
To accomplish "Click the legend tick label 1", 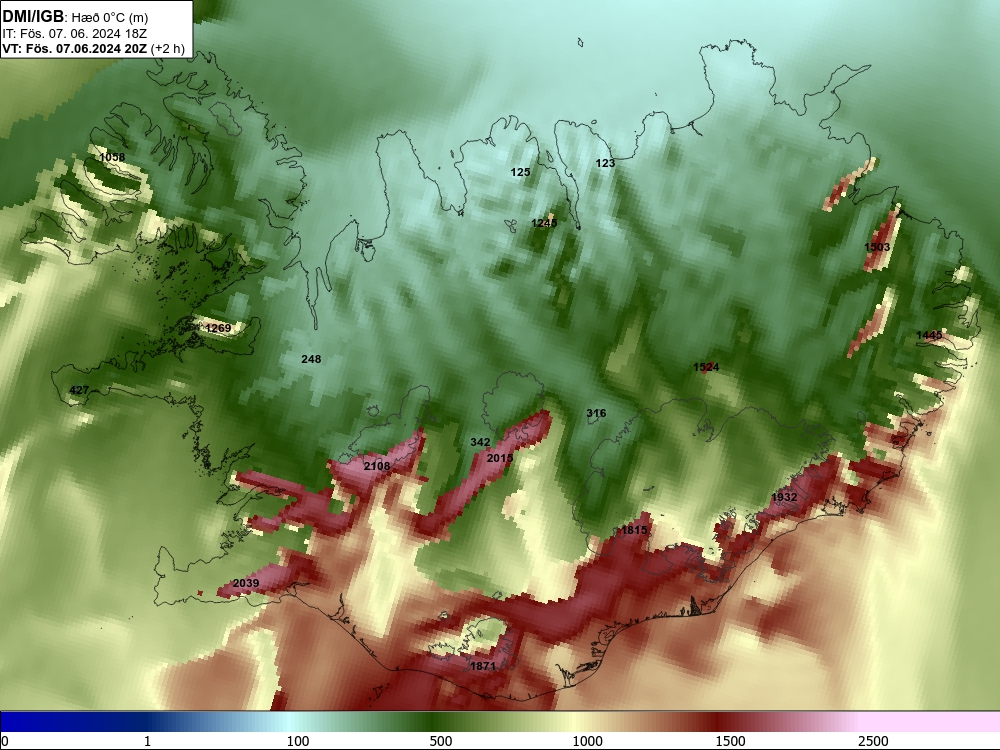I will 147,741.
